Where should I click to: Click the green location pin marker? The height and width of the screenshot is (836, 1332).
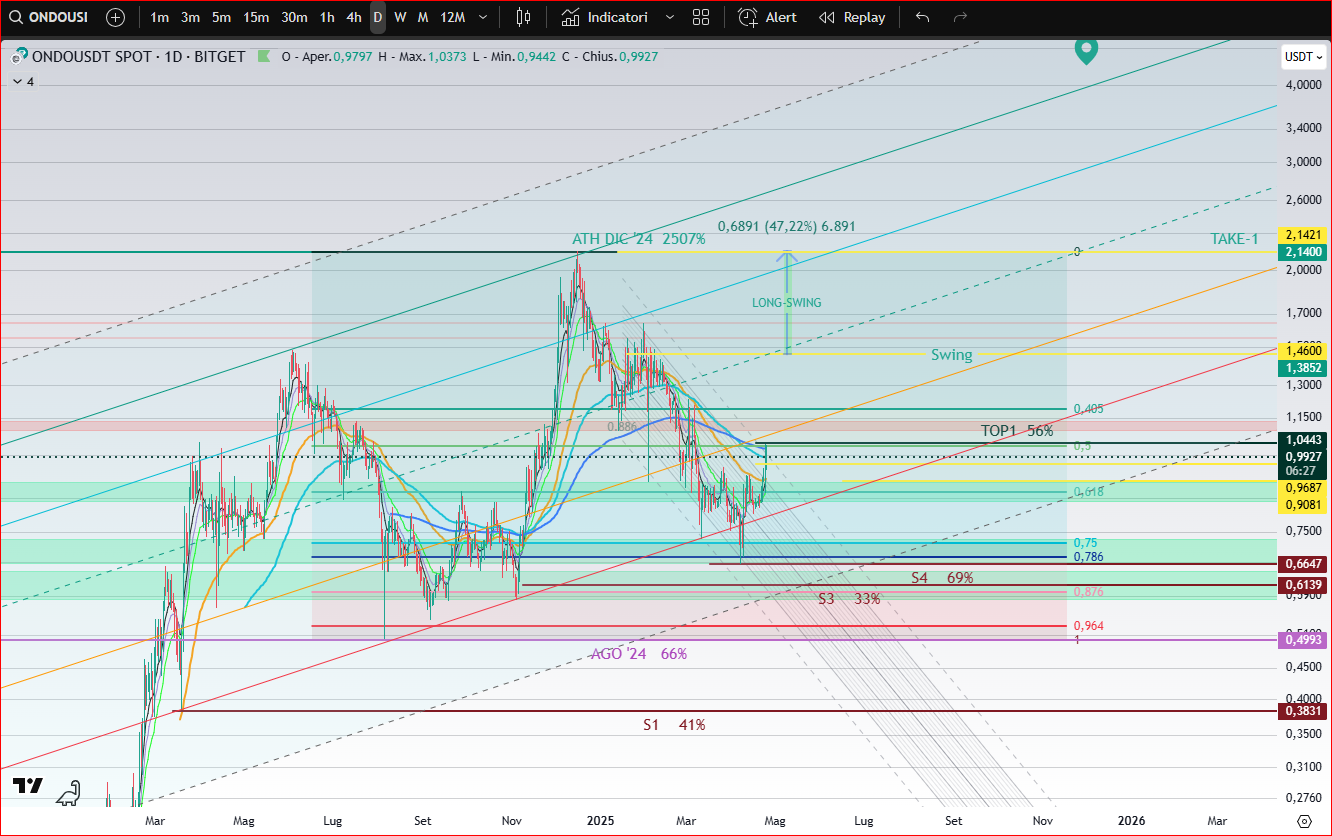[x=1086, y=50]
